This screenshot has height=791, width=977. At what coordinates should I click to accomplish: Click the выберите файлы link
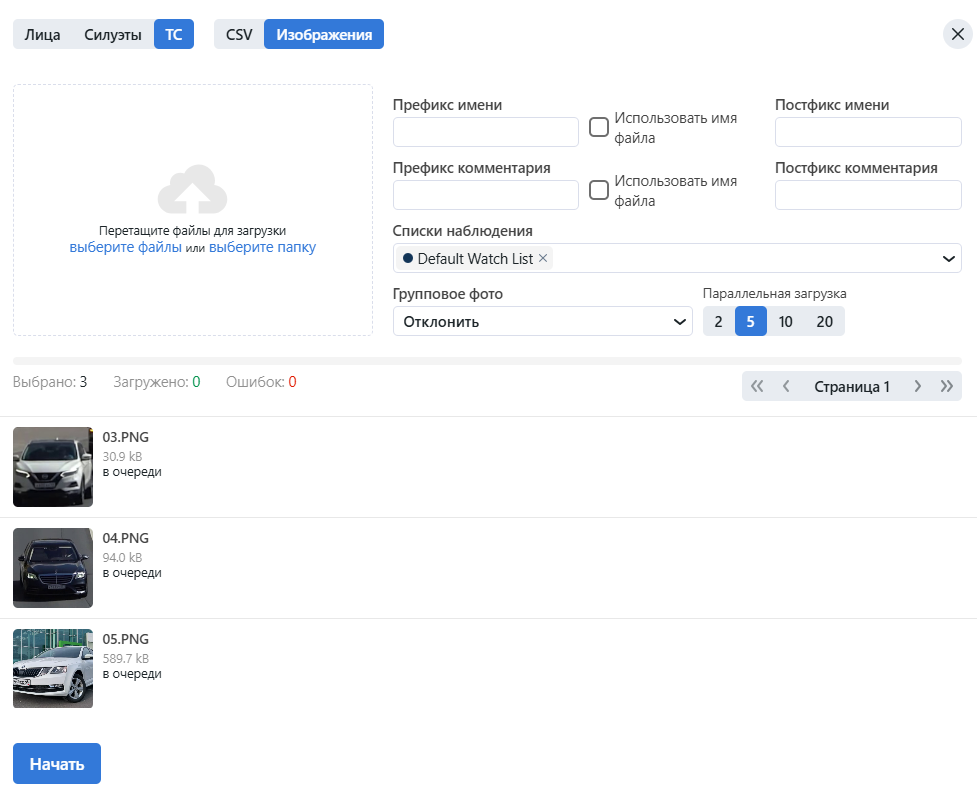click(126, 247)
